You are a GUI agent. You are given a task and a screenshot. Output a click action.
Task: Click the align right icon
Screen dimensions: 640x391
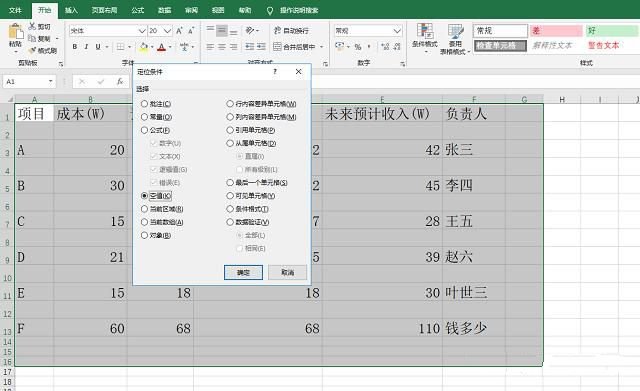pos(233,47)
